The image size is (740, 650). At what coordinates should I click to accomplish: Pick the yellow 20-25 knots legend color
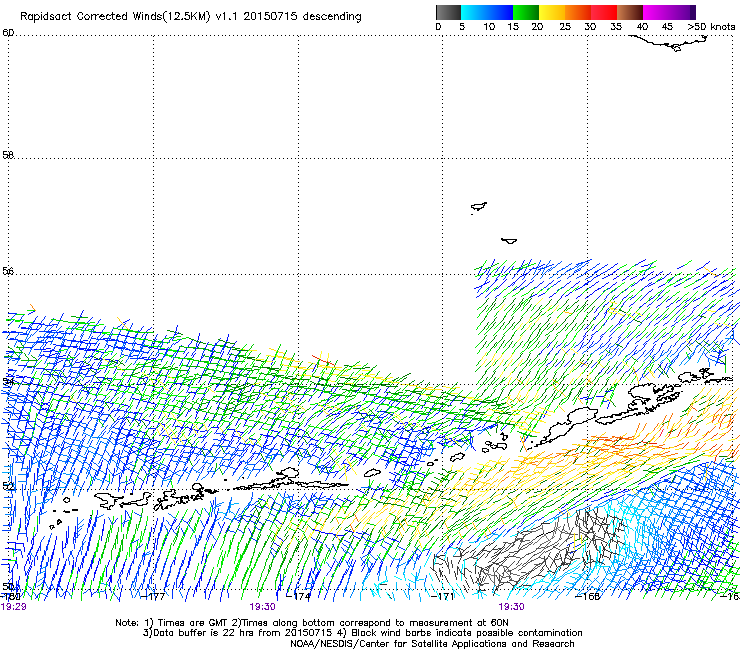point(552,12)
